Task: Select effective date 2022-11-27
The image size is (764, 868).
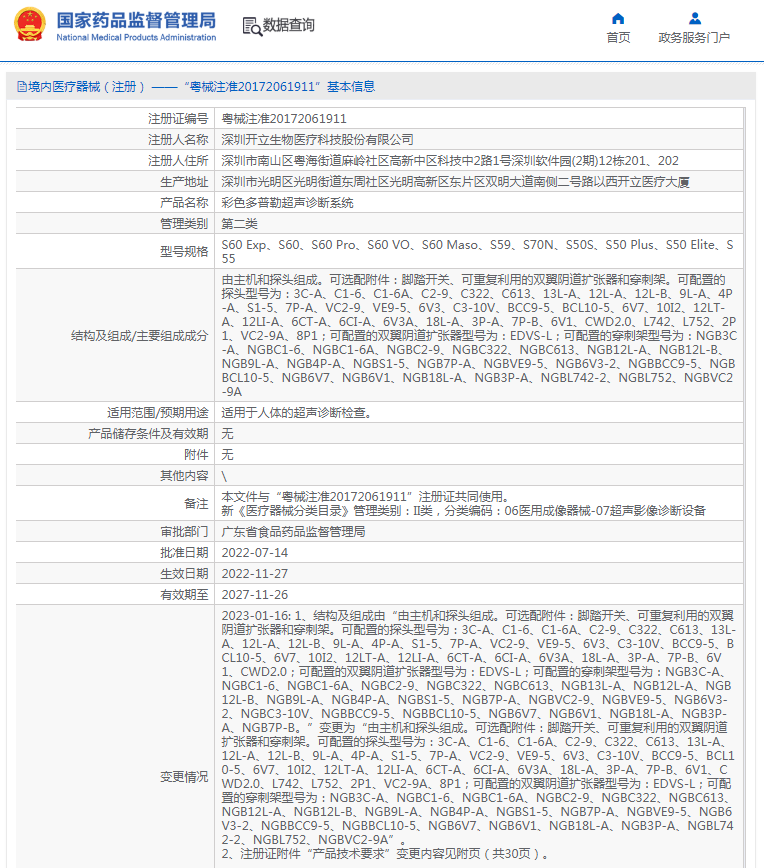Action: pyautogui.click(x=255, y=574)
